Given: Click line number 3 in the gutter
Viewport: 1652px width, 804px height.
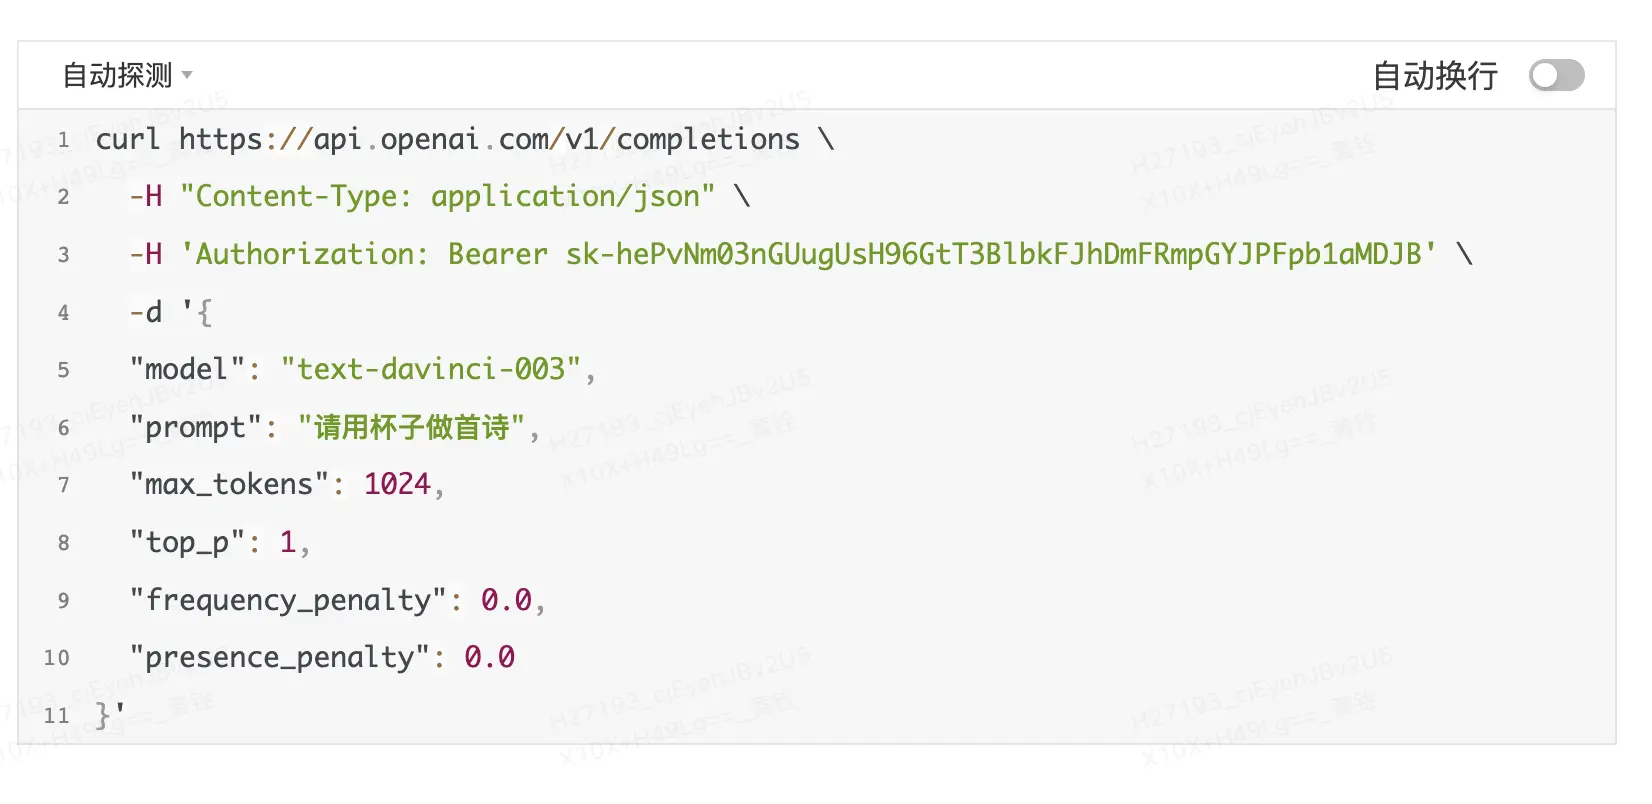Looking at the screenshot, I should (x=63, y=255).
